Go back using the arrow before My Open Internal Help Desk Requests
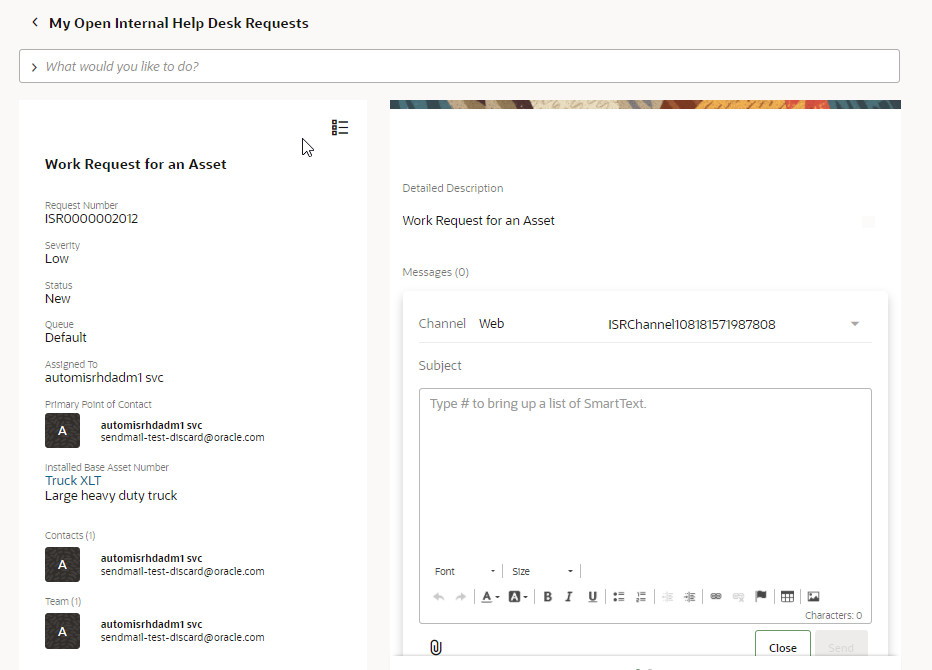The width and height of the screenshot is (932, 670). [35, 23]
